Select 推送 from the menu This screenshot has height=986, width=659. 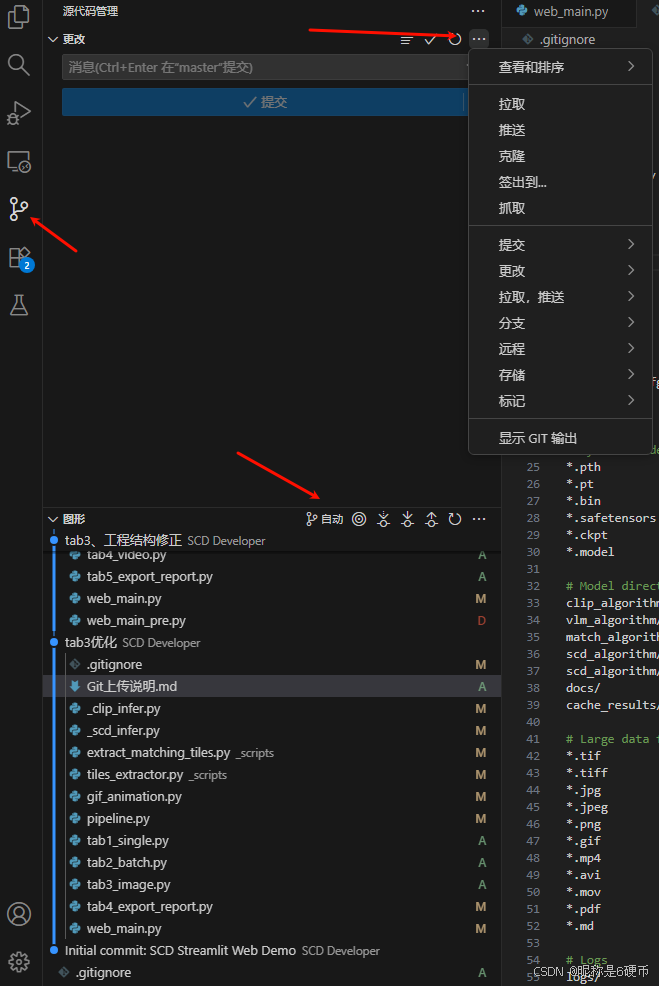pos(560,130)
